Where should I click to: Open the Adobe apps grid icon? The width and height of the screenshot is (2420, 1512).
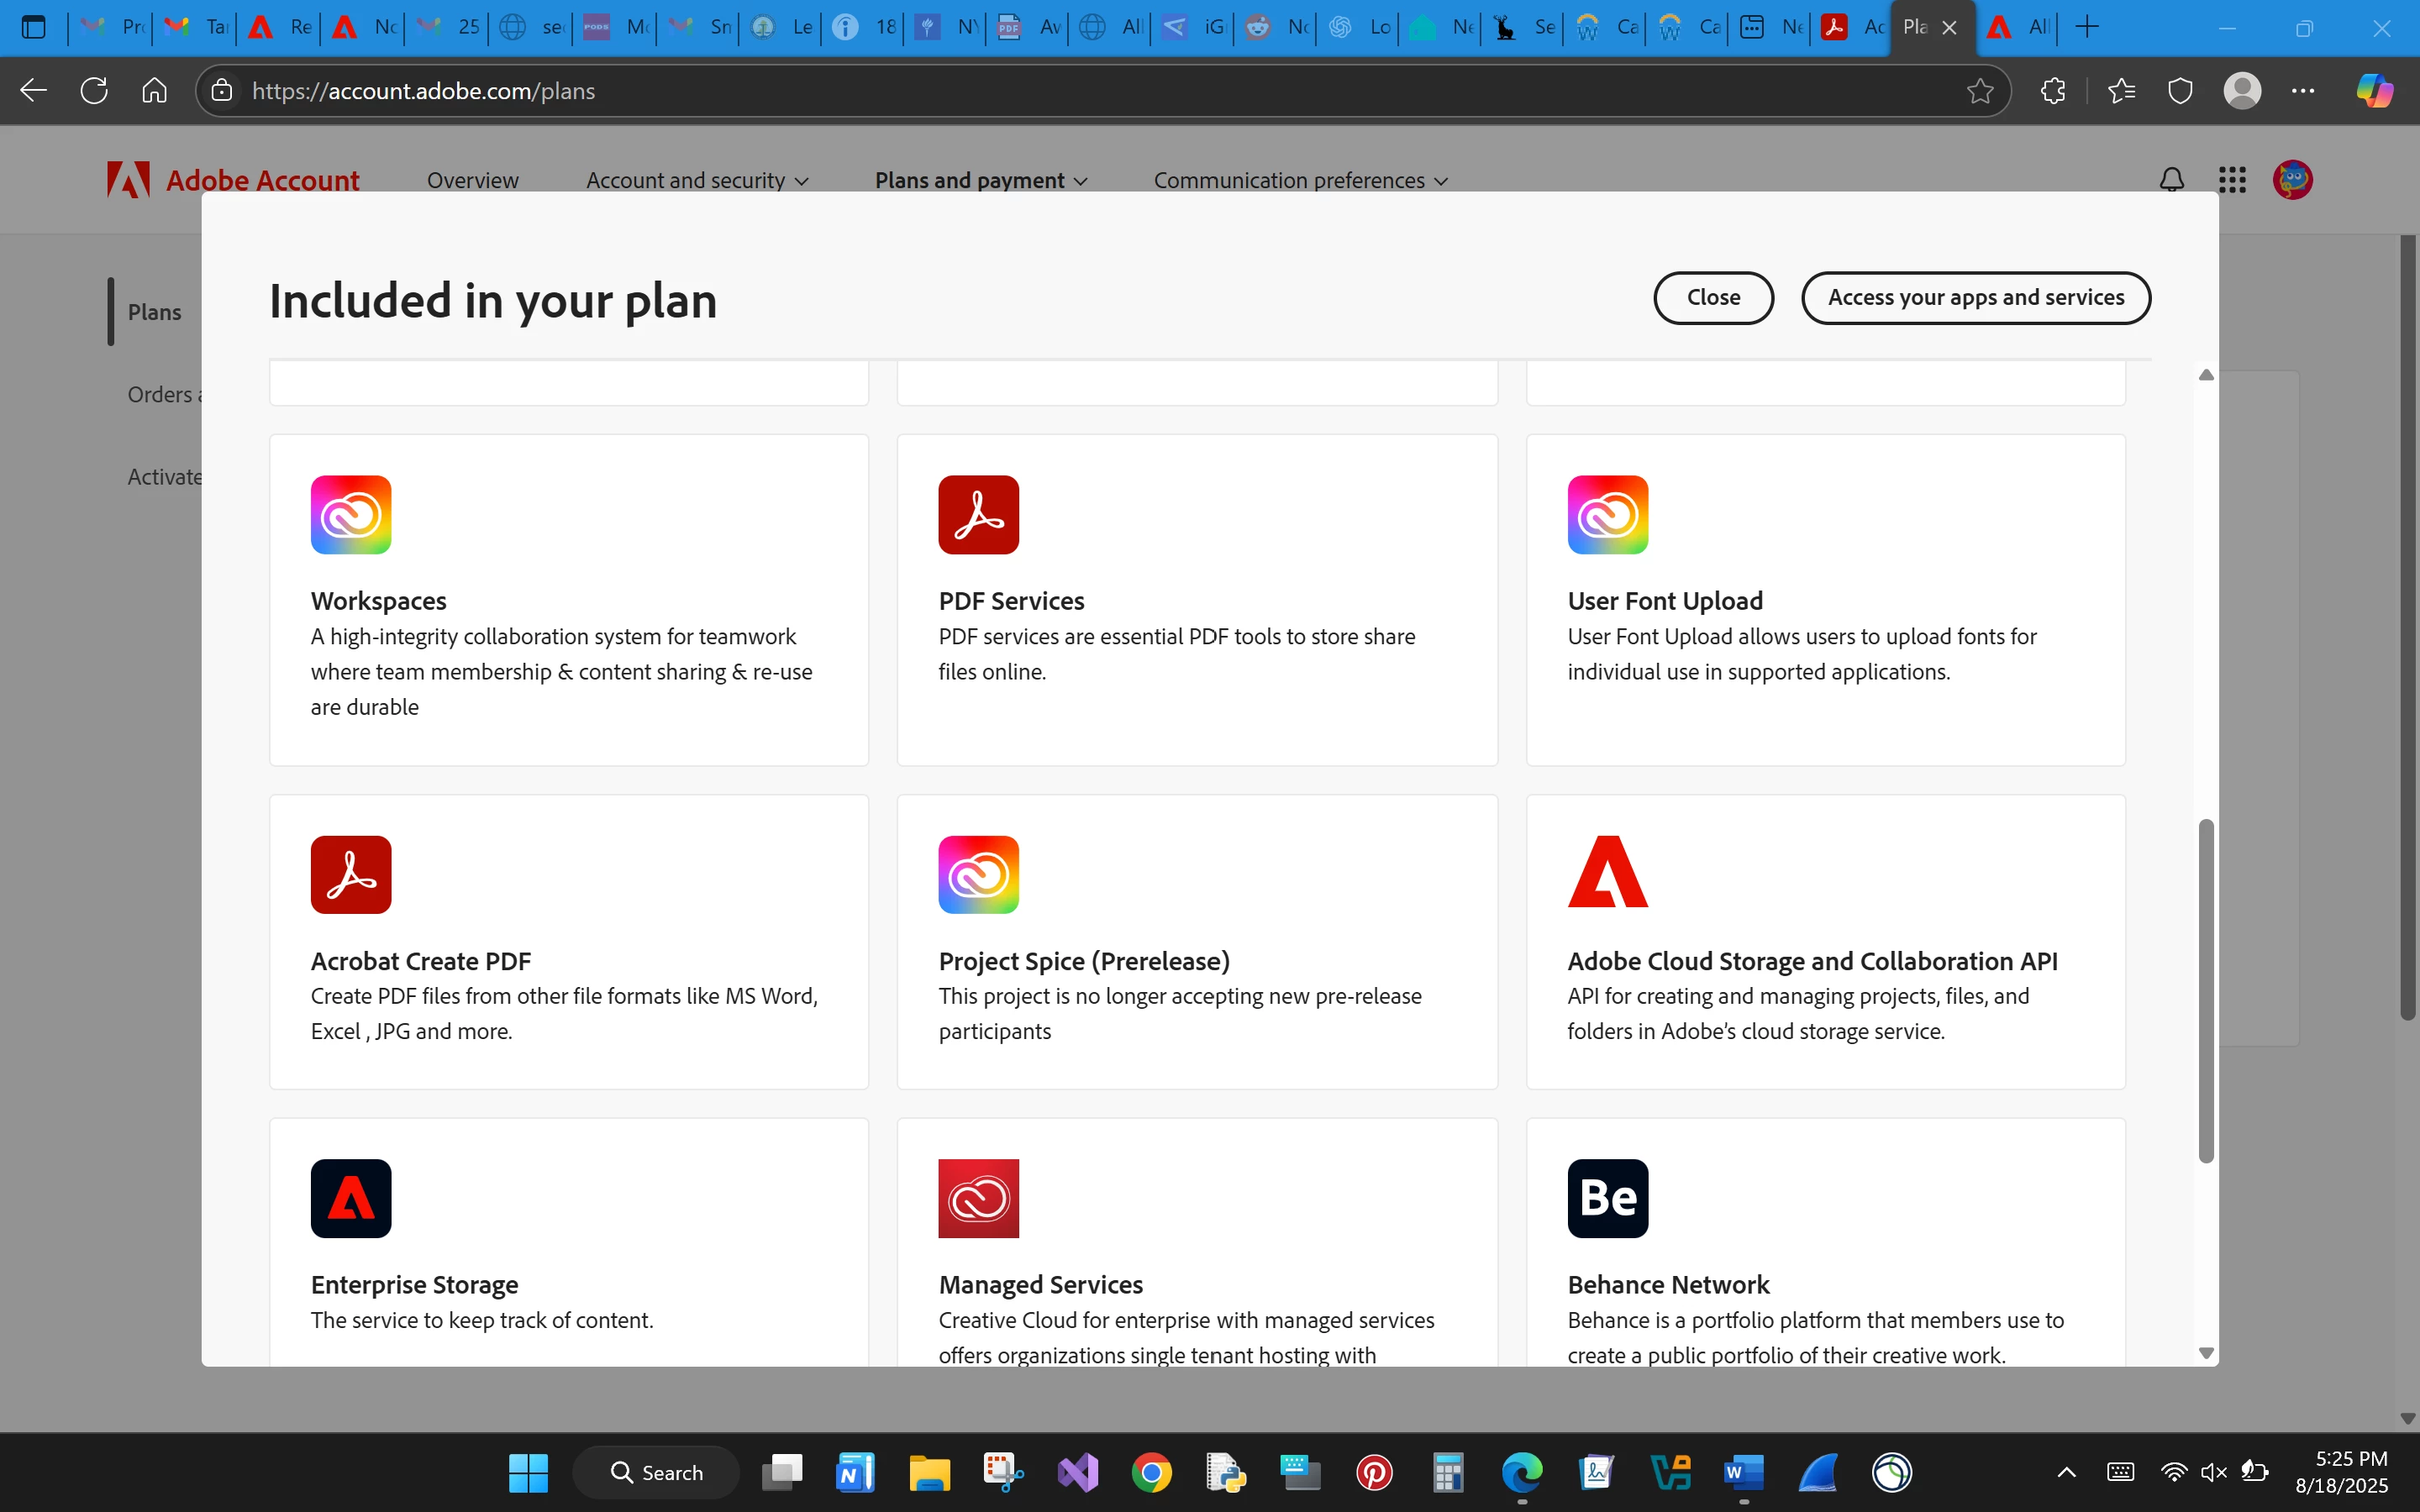click(x=2232, y=180)
